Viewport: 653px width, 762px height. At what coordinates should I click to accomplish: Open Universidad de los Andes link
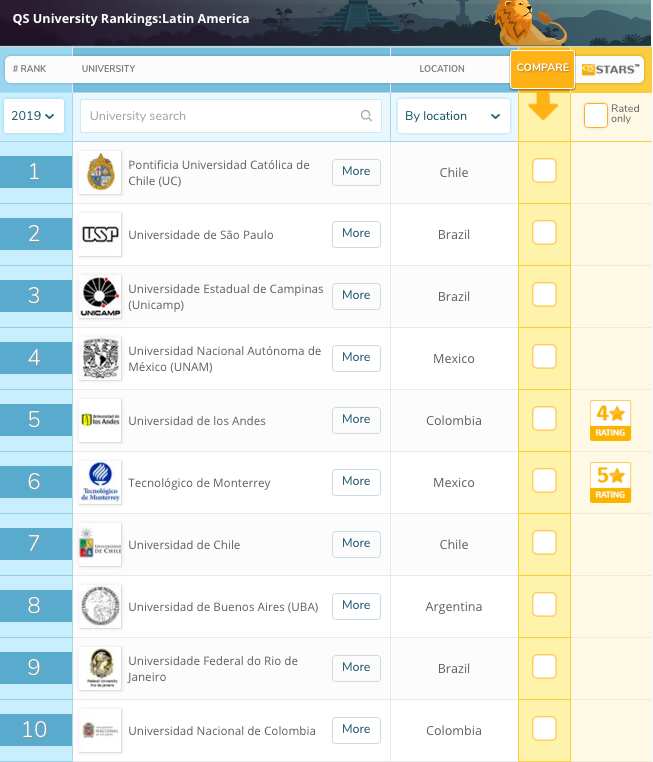[197, 421]
